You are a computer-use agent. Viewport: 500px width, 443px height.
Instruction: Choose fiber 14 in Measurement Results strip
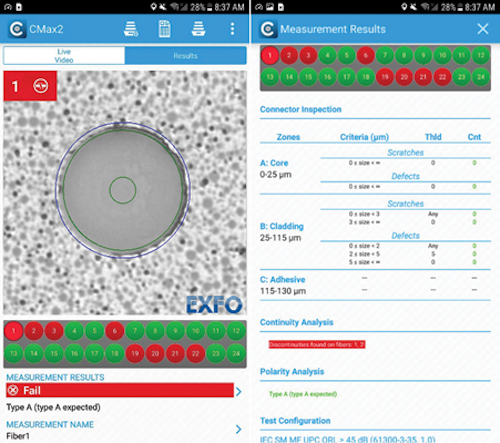pos(289,77)
